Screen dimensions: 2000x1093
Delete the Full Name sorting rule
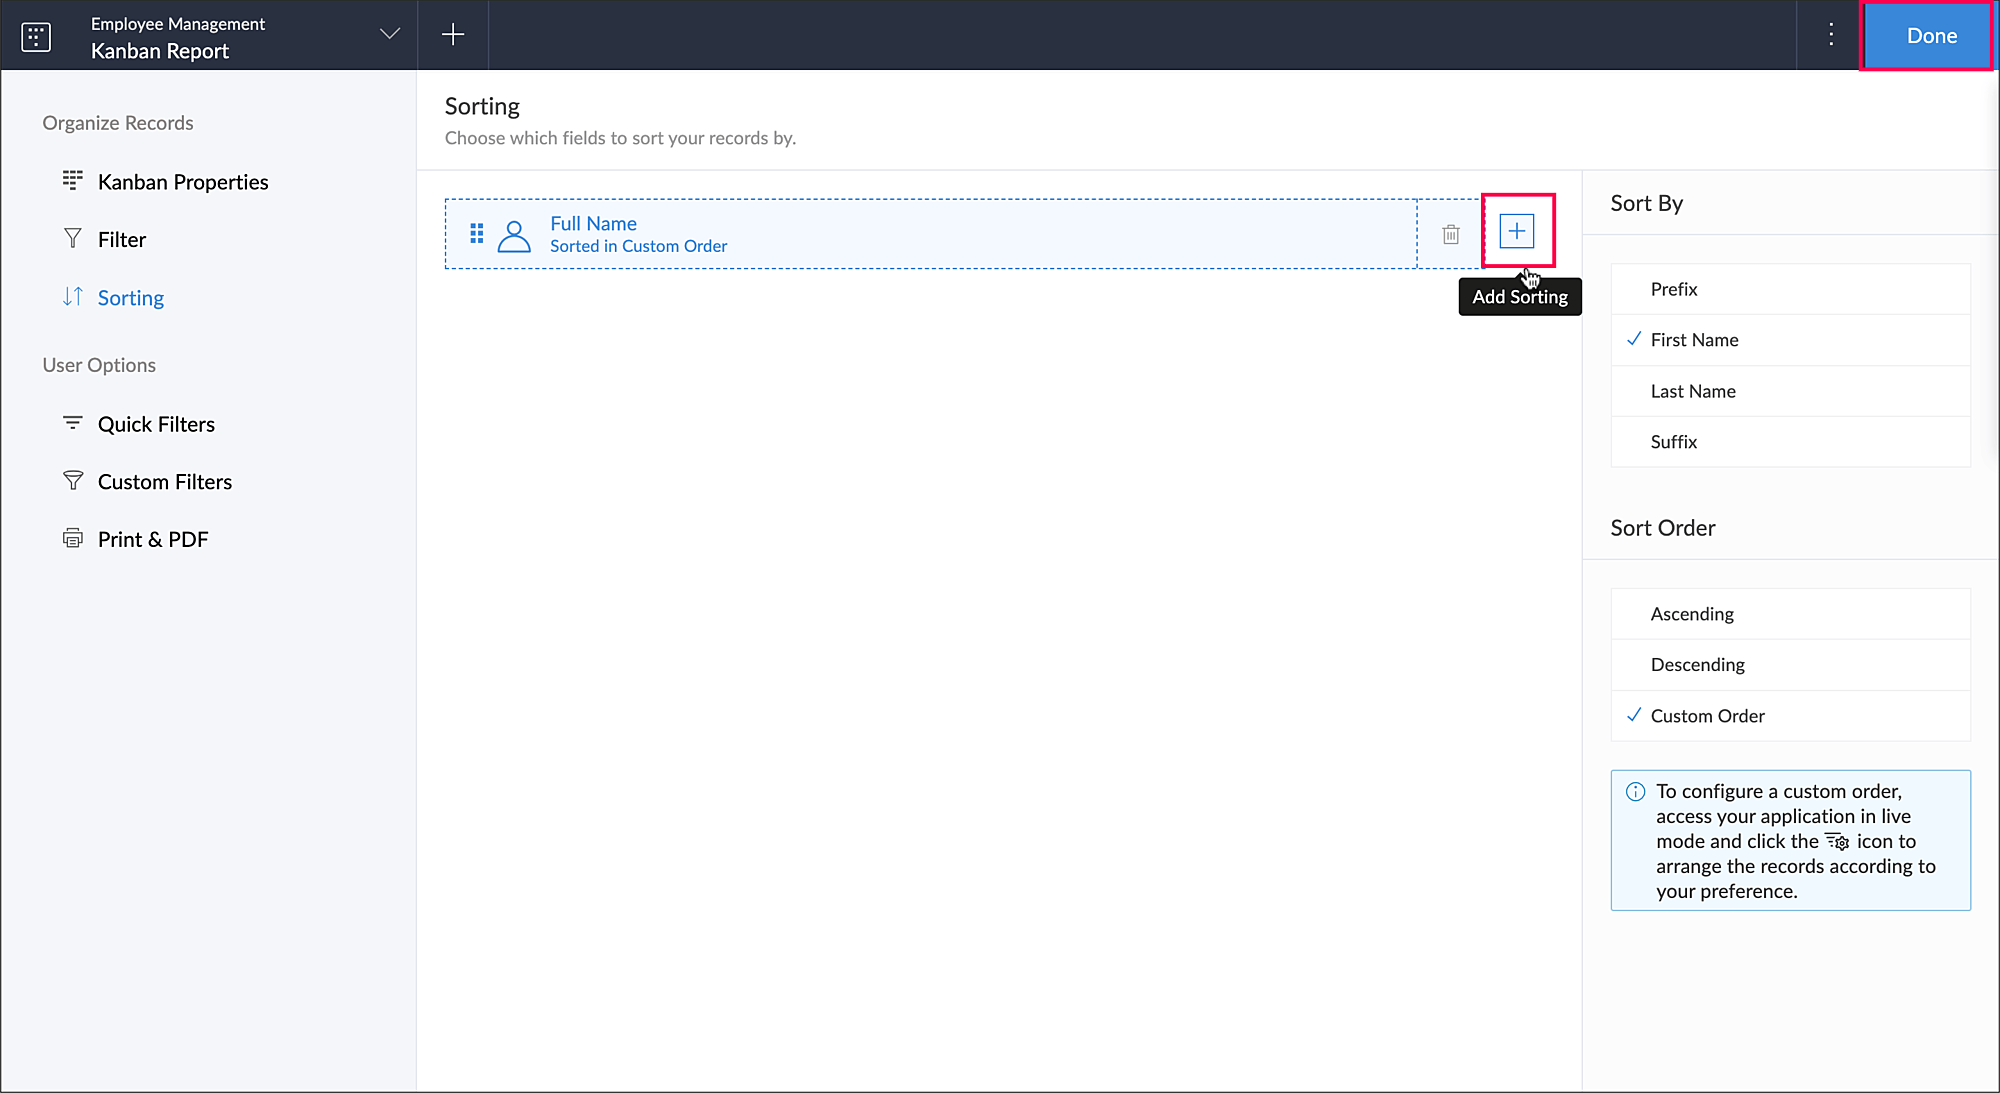[x=1450, y=234]
